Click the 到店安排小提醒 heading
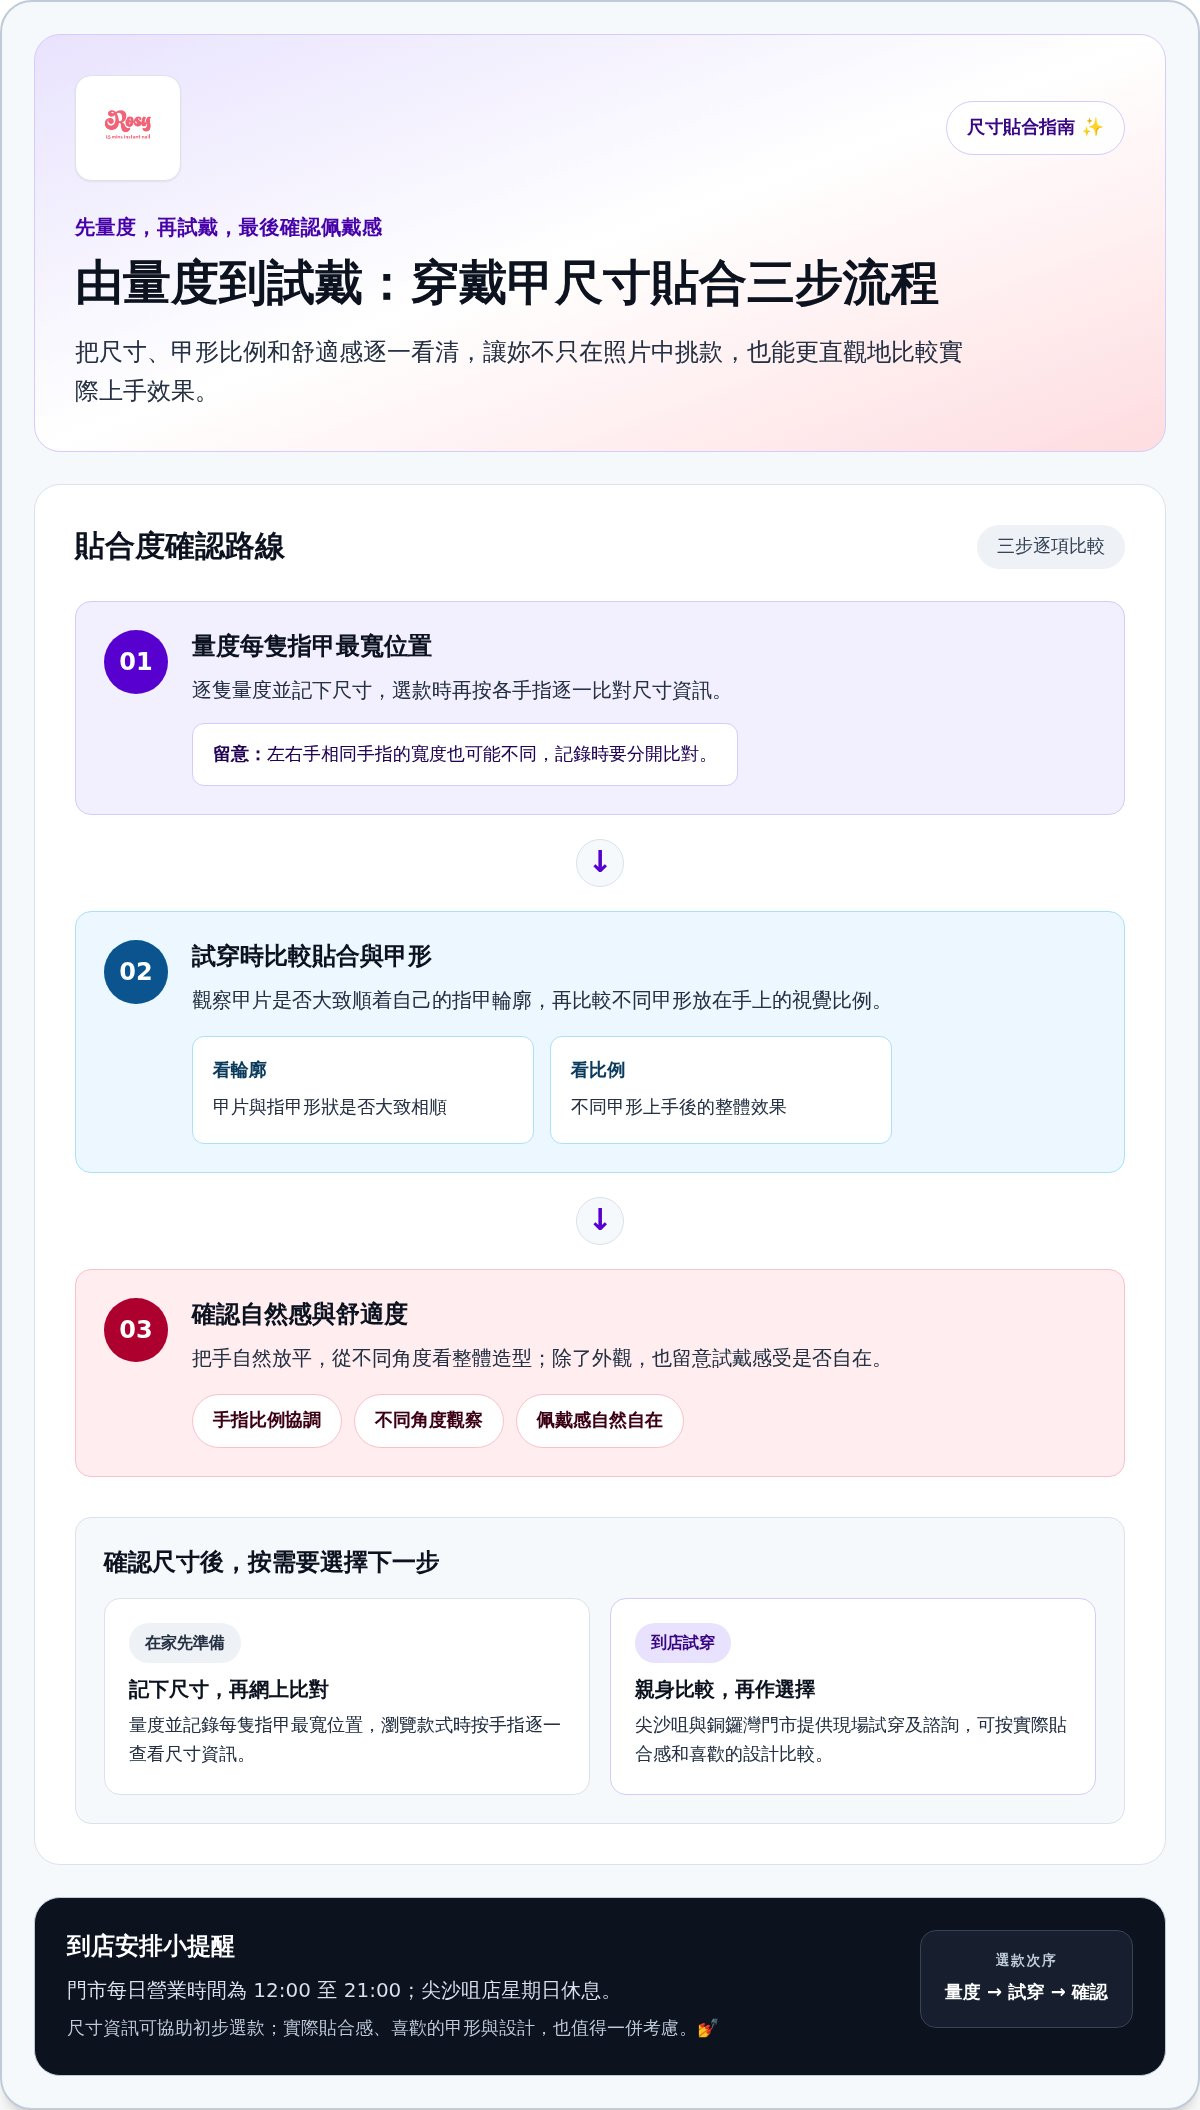Screen dimensions: 1200x2110 pos(151,1947)
